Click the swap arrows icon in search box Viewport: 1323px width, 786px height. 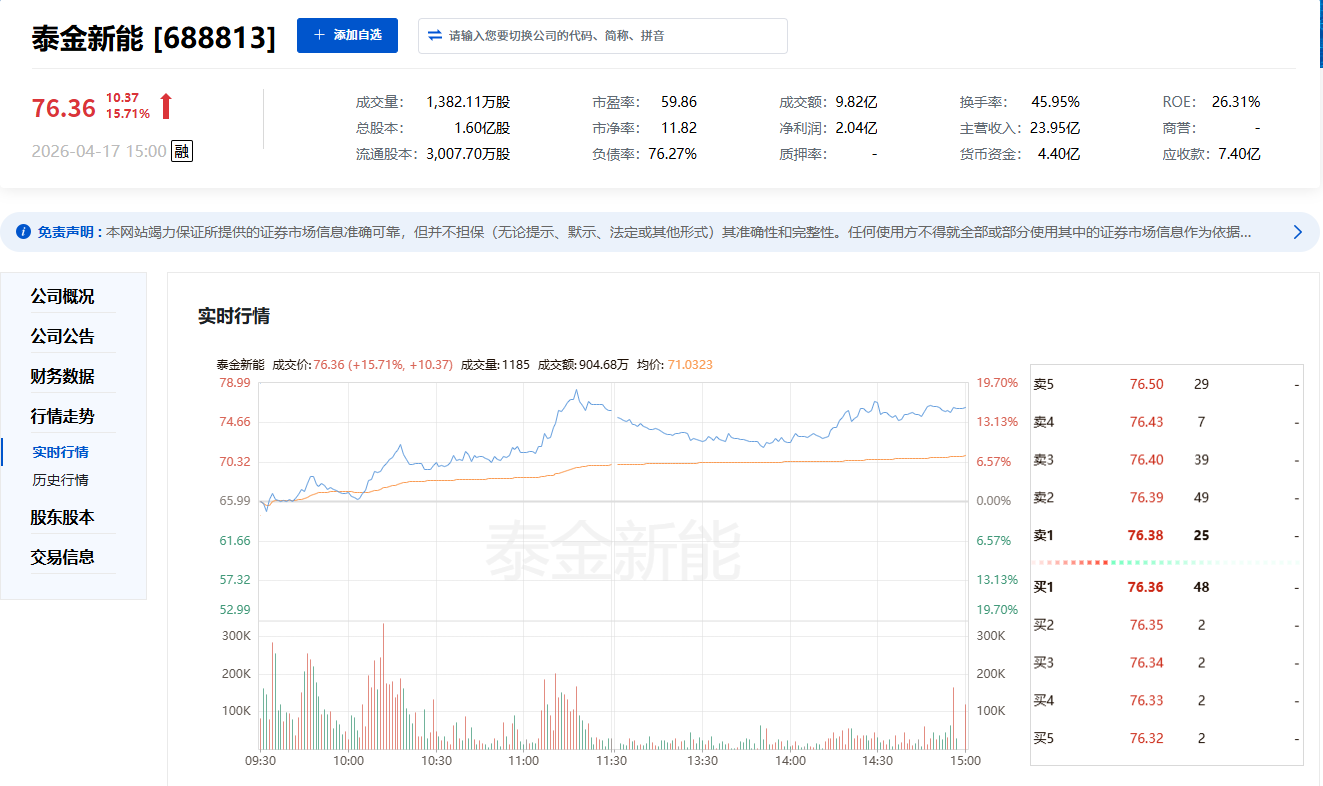click(x=435, y=35)
